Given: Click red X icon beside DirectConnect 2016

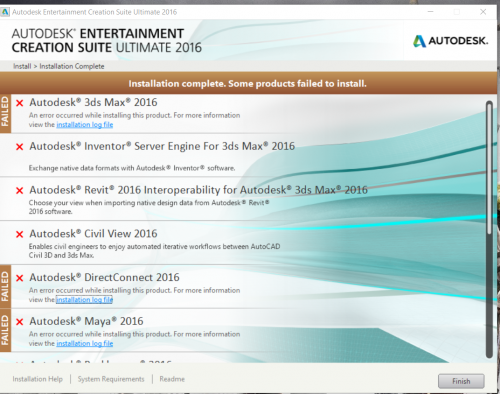Looking at the screenshot, I should pos(20,278).
